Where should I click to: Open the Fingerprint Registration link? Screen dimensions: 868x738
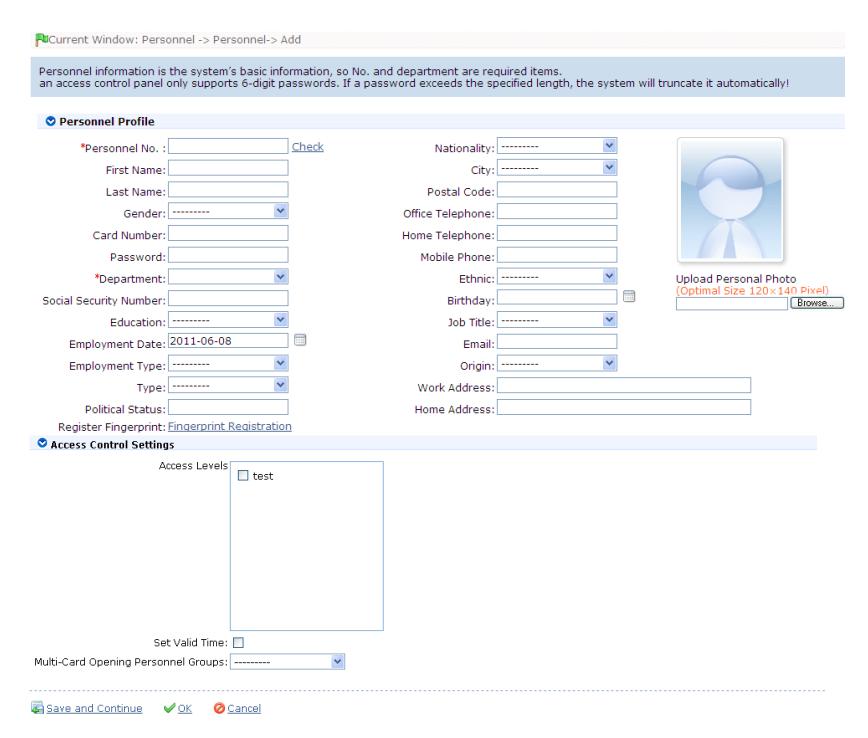point(230,426)
